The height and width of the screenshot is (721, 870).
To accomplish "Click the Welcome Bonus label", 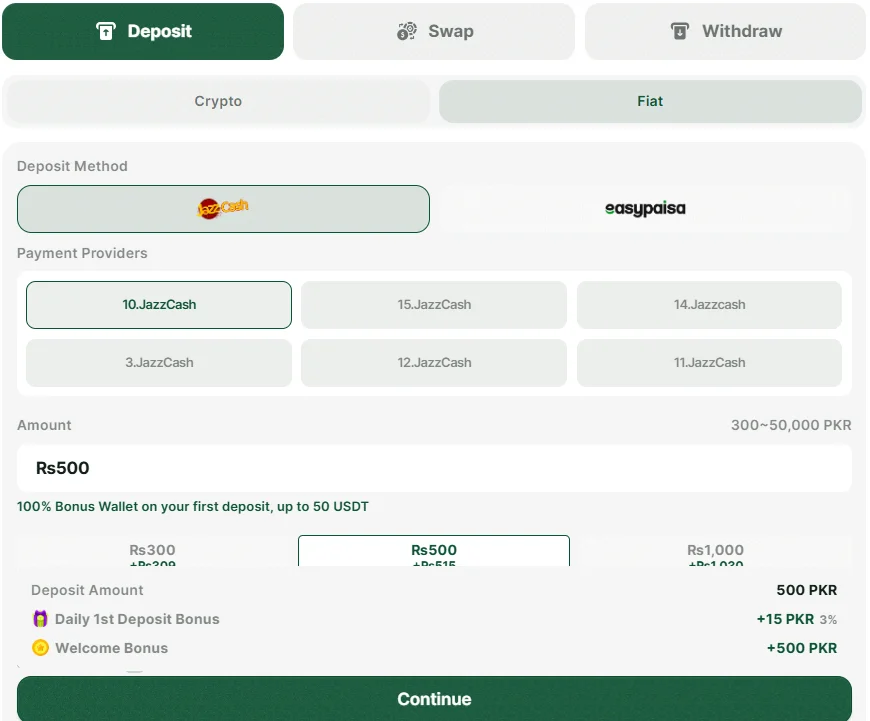I will (x=112, y=648).
